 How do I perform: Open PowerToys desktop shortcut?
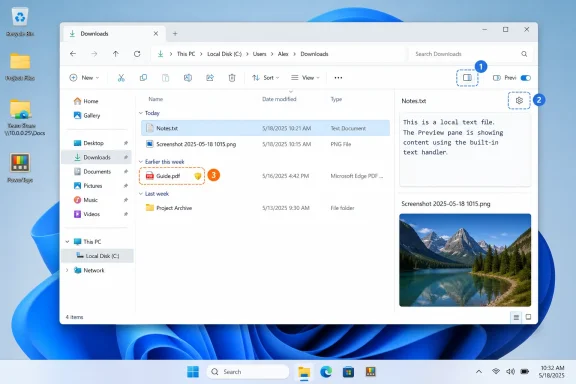(x=20, y=168)
